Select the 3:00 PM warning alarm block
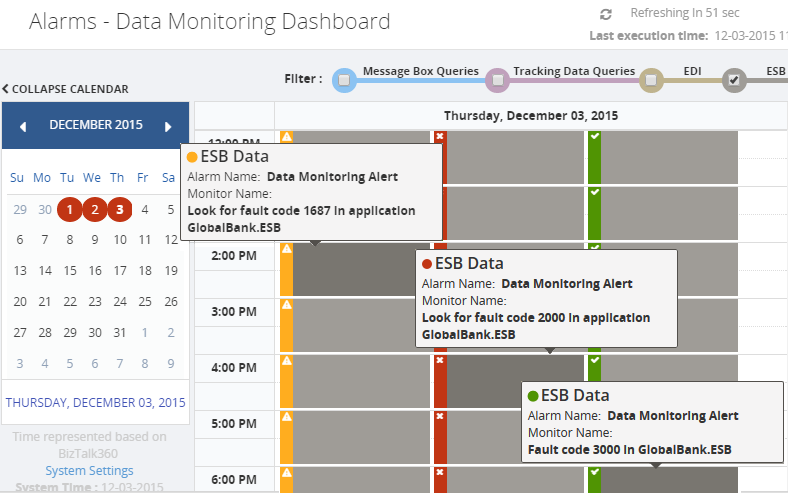The image size is (788, 493). 354,325
